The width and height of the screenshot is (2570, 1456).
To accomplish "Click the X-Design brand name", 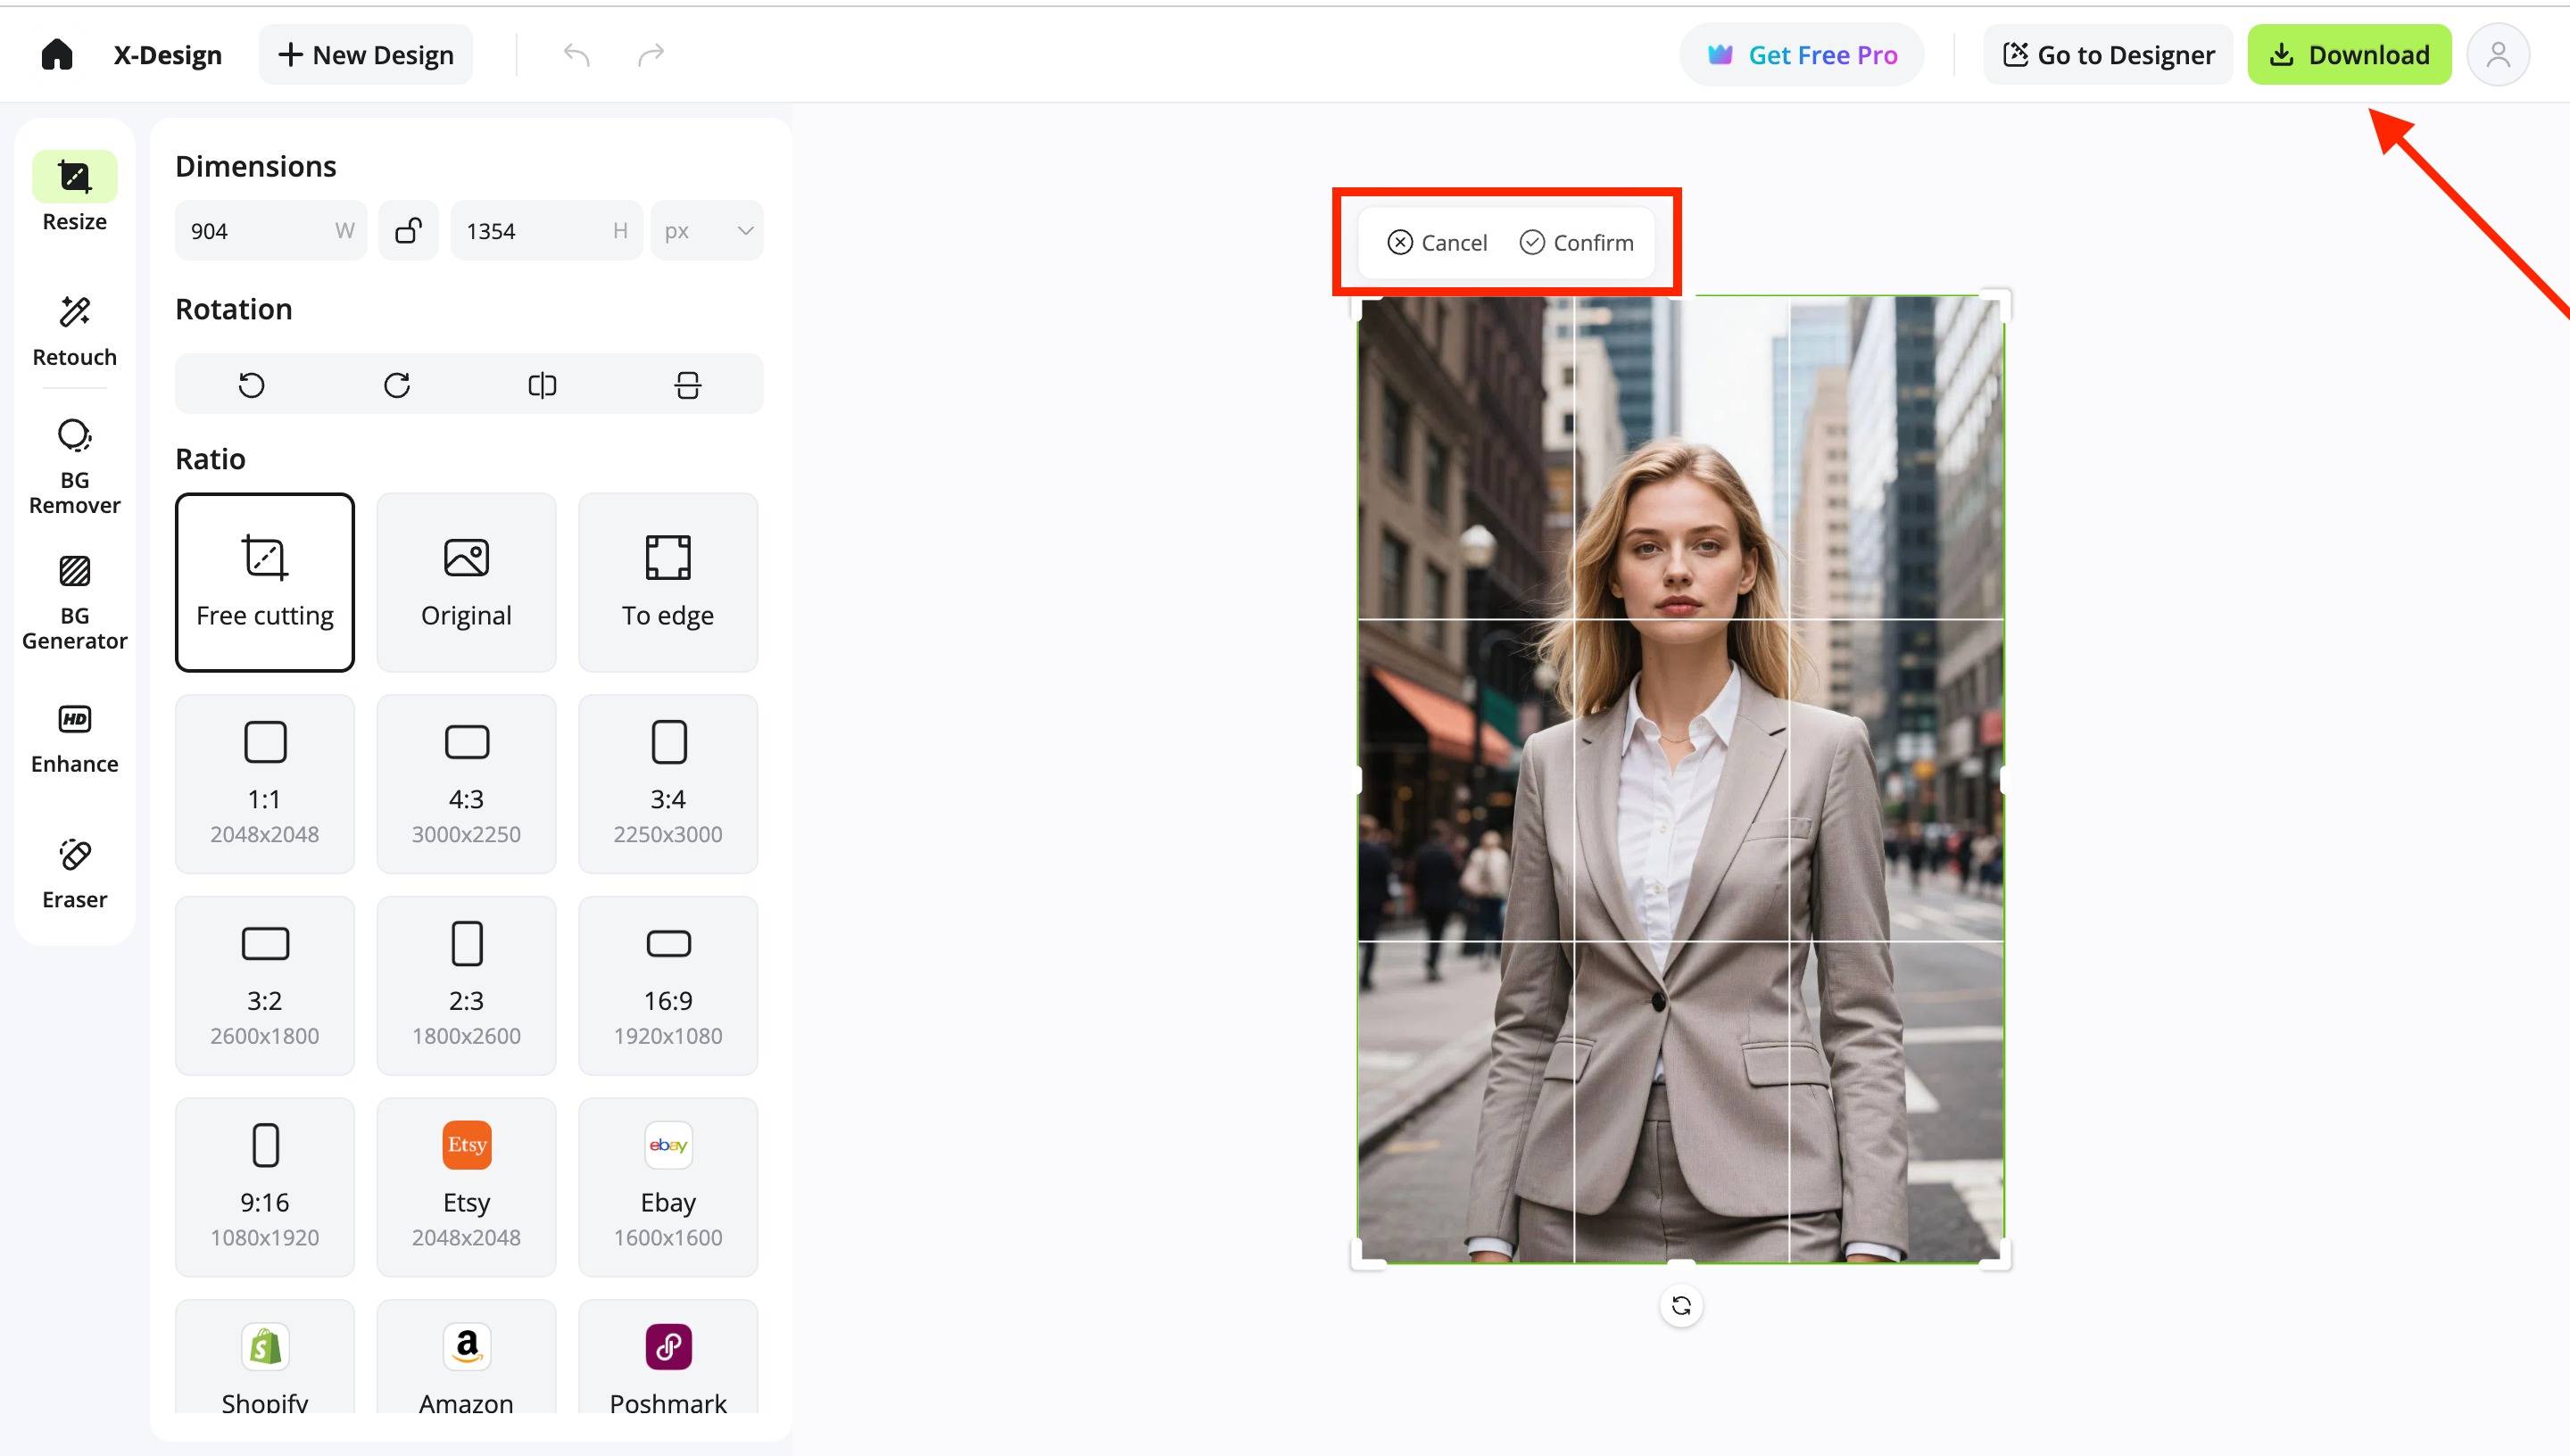I will pos(168,55).
